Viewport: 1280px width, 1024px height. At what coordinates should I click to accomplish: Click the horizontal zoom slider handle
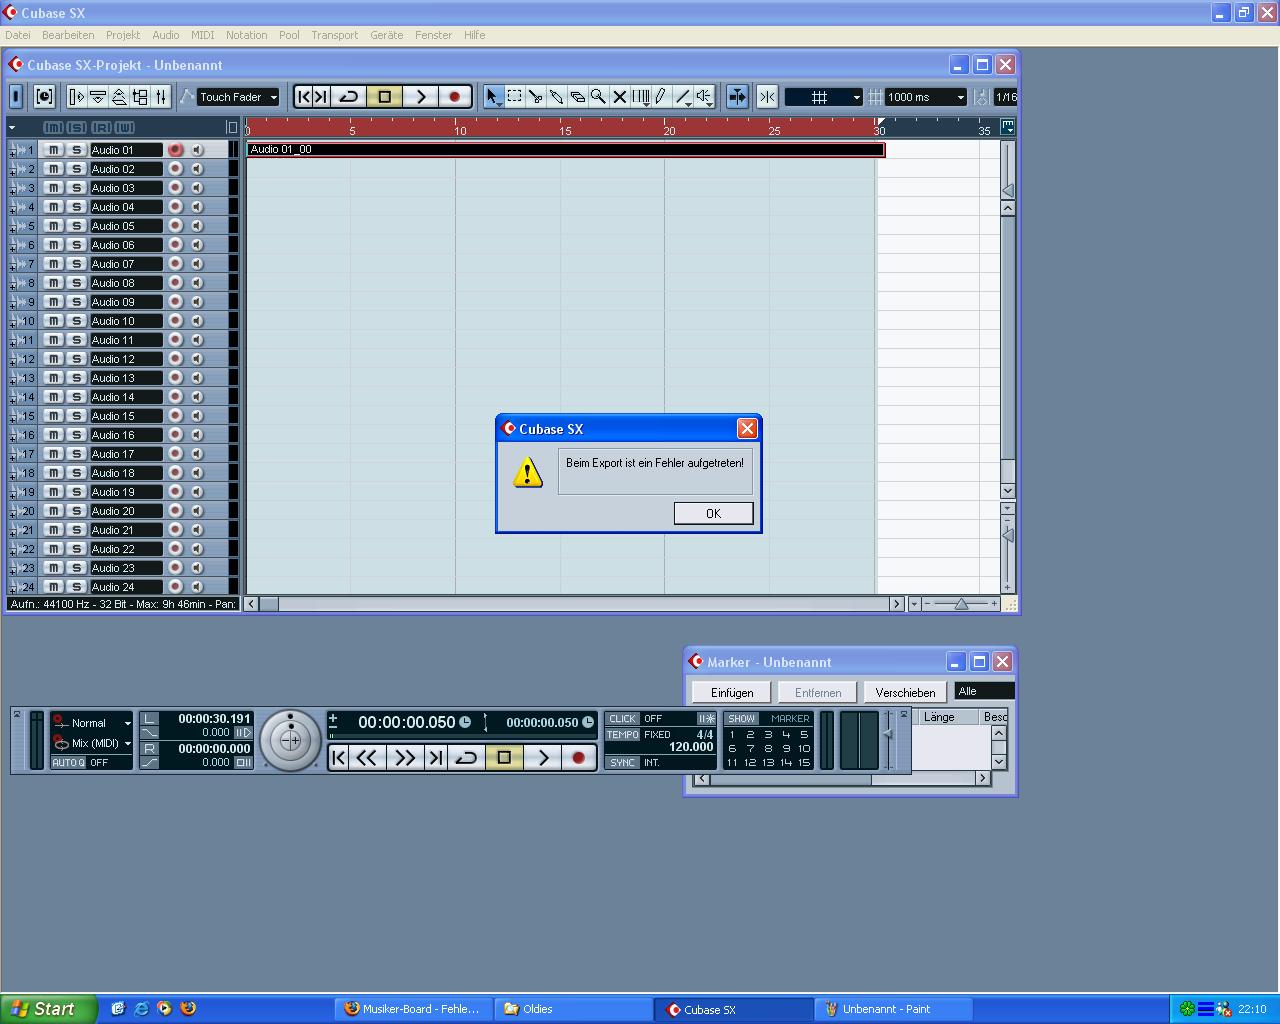[x=961, y=604]
